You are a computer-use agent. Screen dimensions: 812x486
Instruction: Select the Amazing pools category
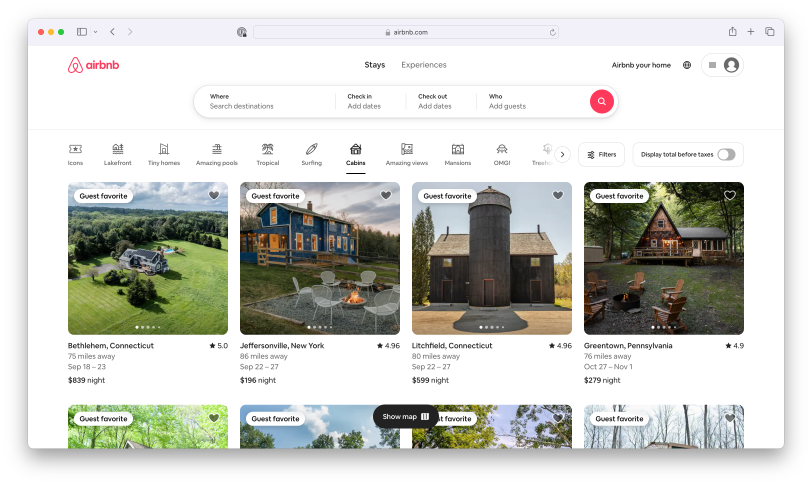pyautogui.click(x=216, y=154)
